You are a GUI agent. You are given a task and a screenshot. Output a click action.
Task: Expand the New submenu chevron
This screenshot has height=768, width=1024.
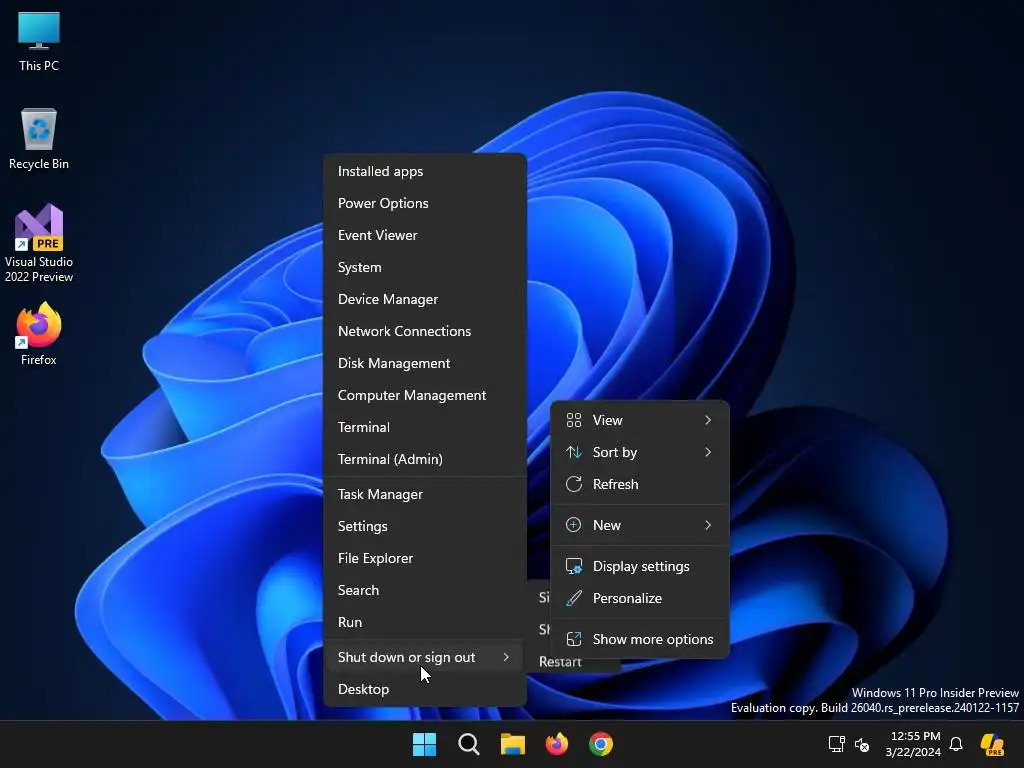(708, 525)
